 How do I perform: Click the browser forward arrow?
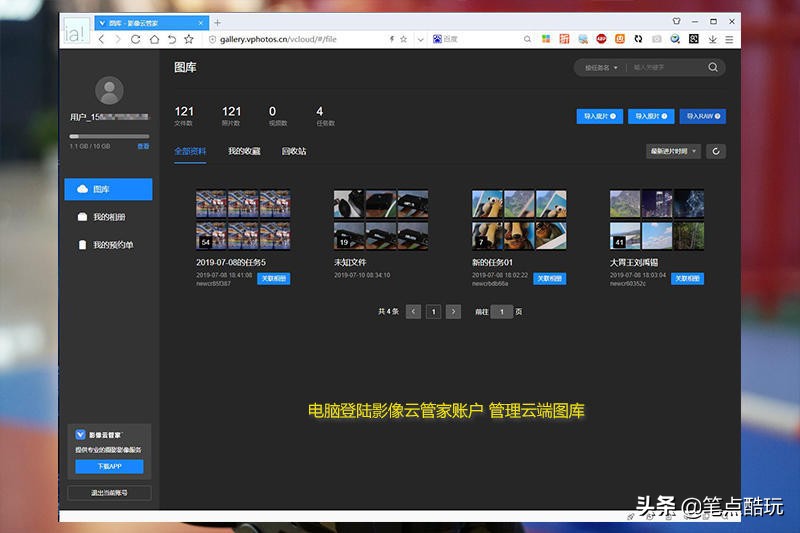click(x=118, y=39)
